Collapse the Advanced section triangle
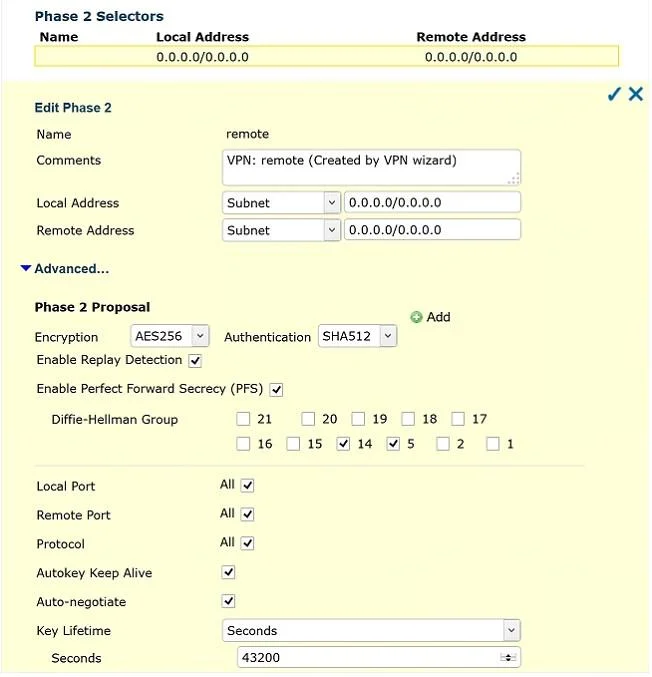This screenshot has height=677, width=652. (25, 268)
